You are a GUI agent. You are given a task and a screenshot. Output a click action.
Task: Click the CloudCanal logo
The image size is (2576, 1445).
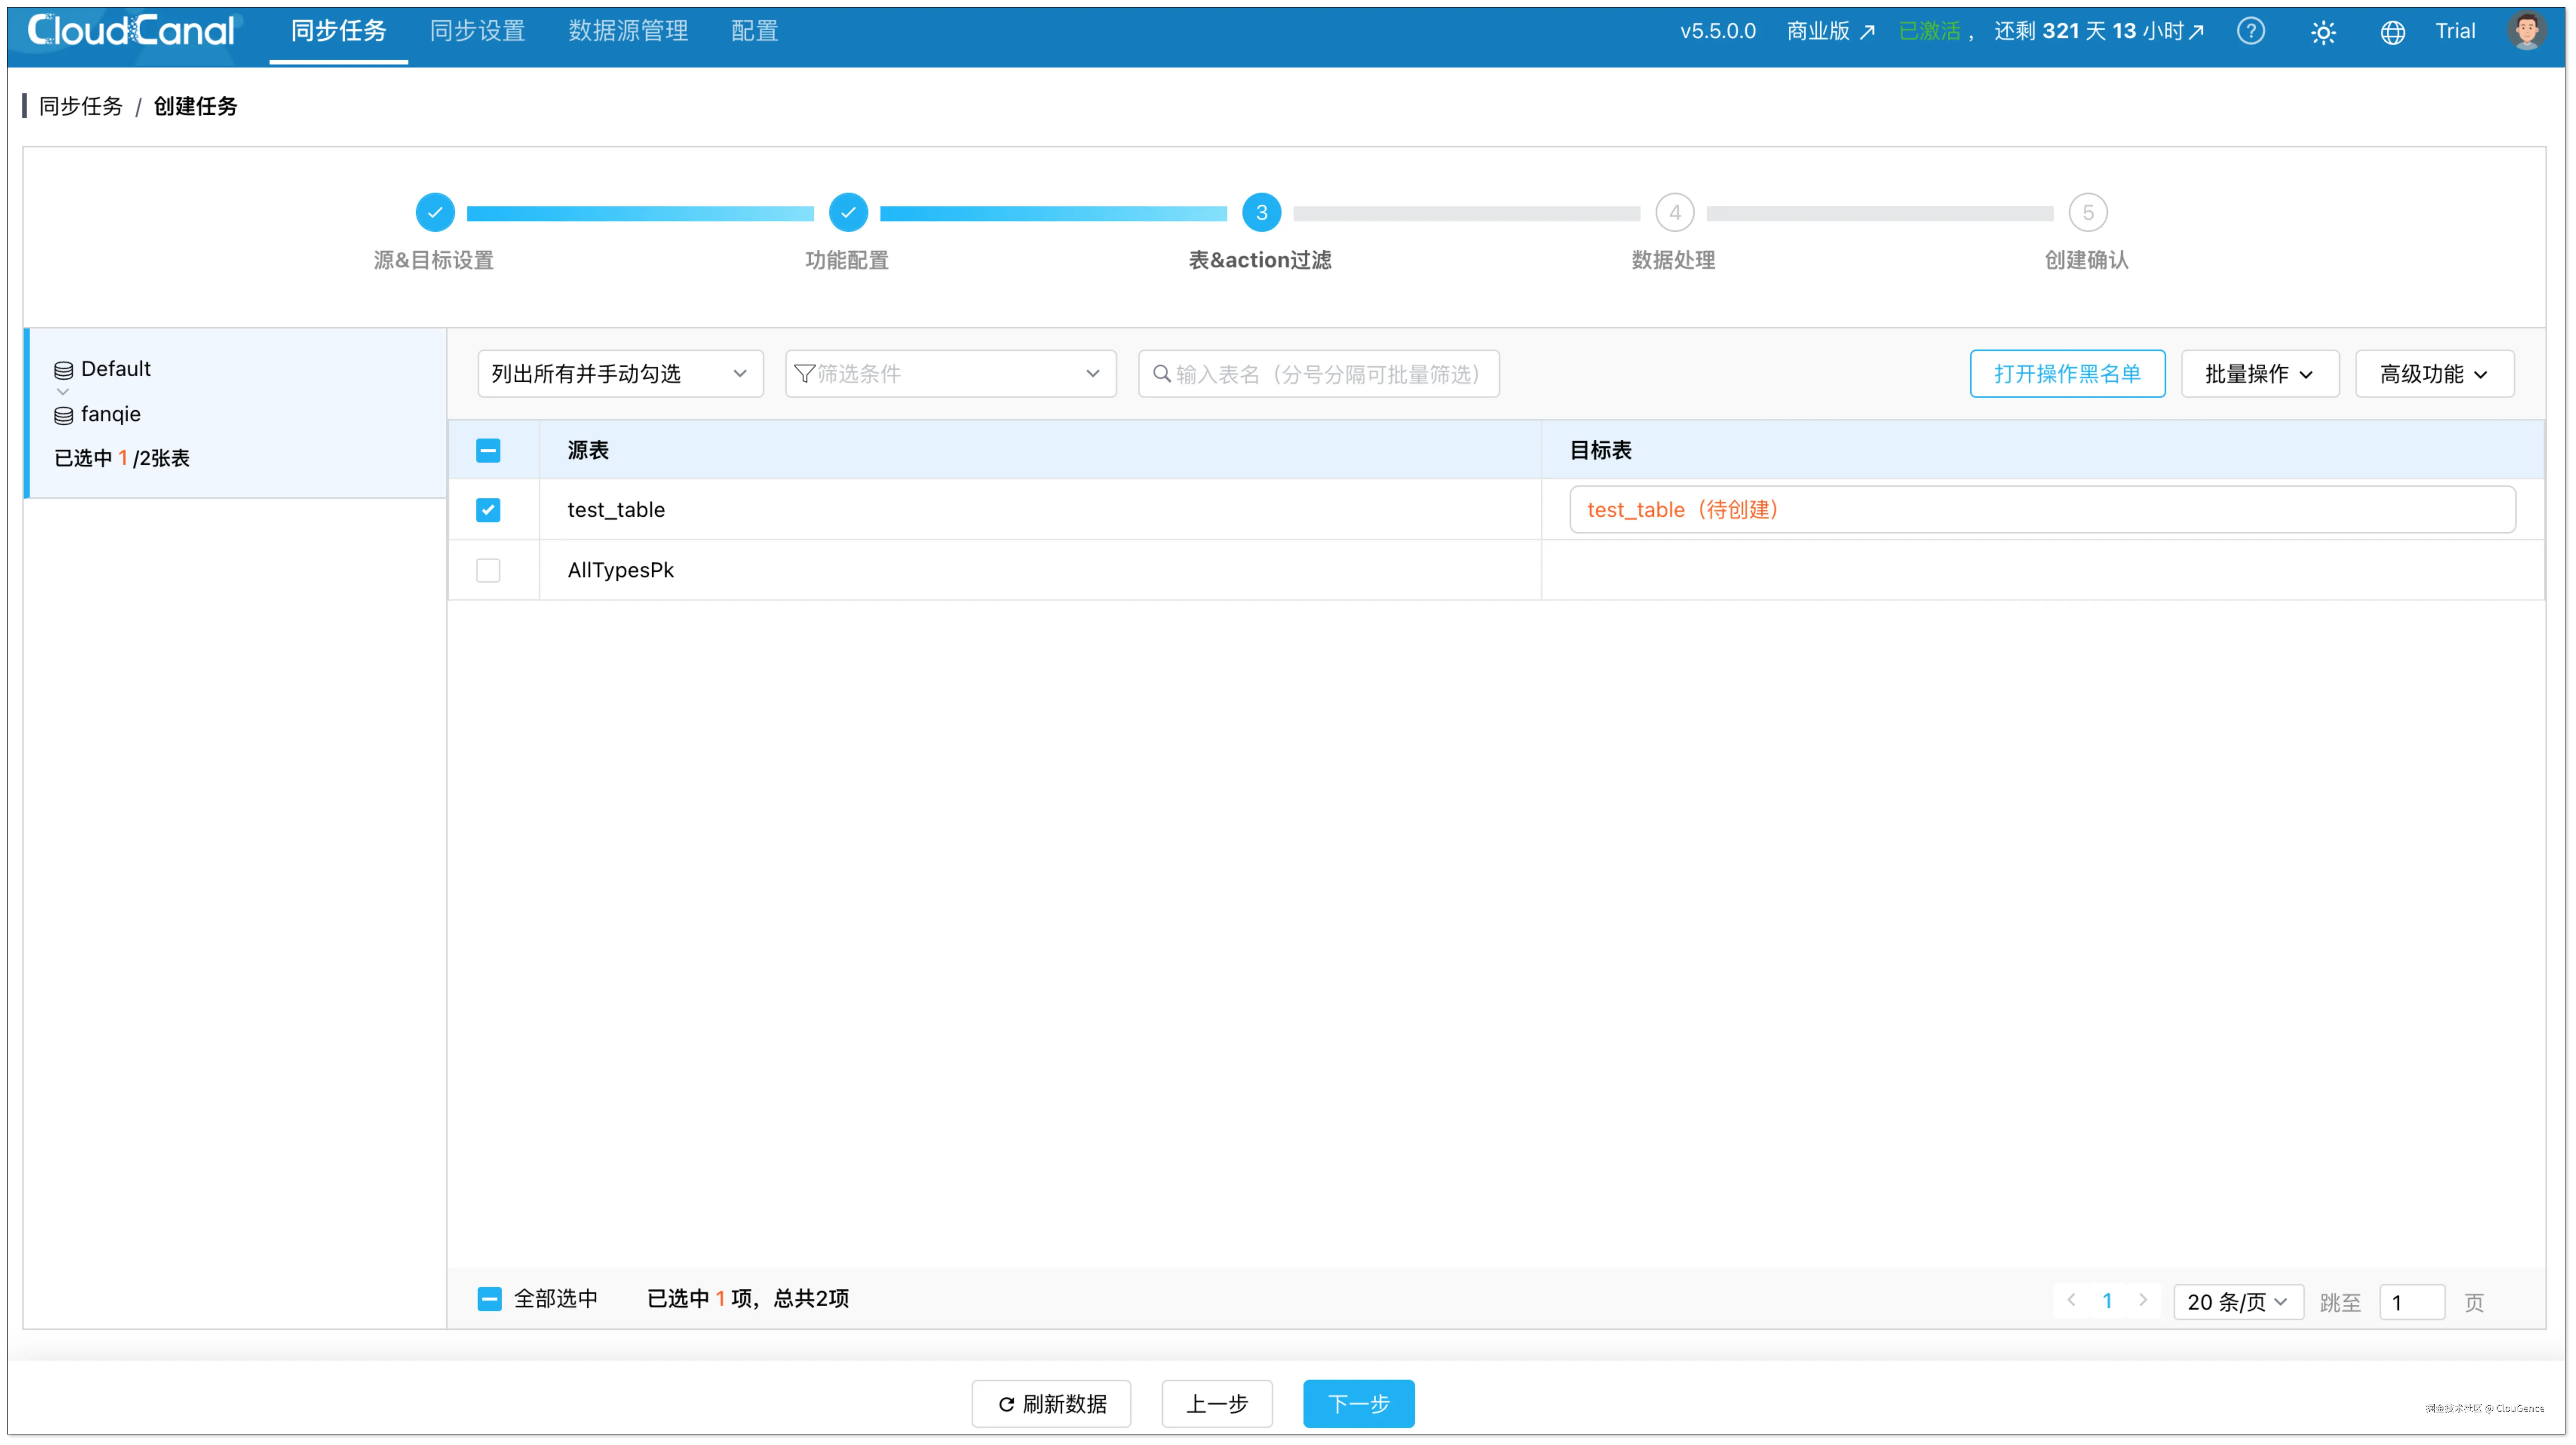(131, 31)
